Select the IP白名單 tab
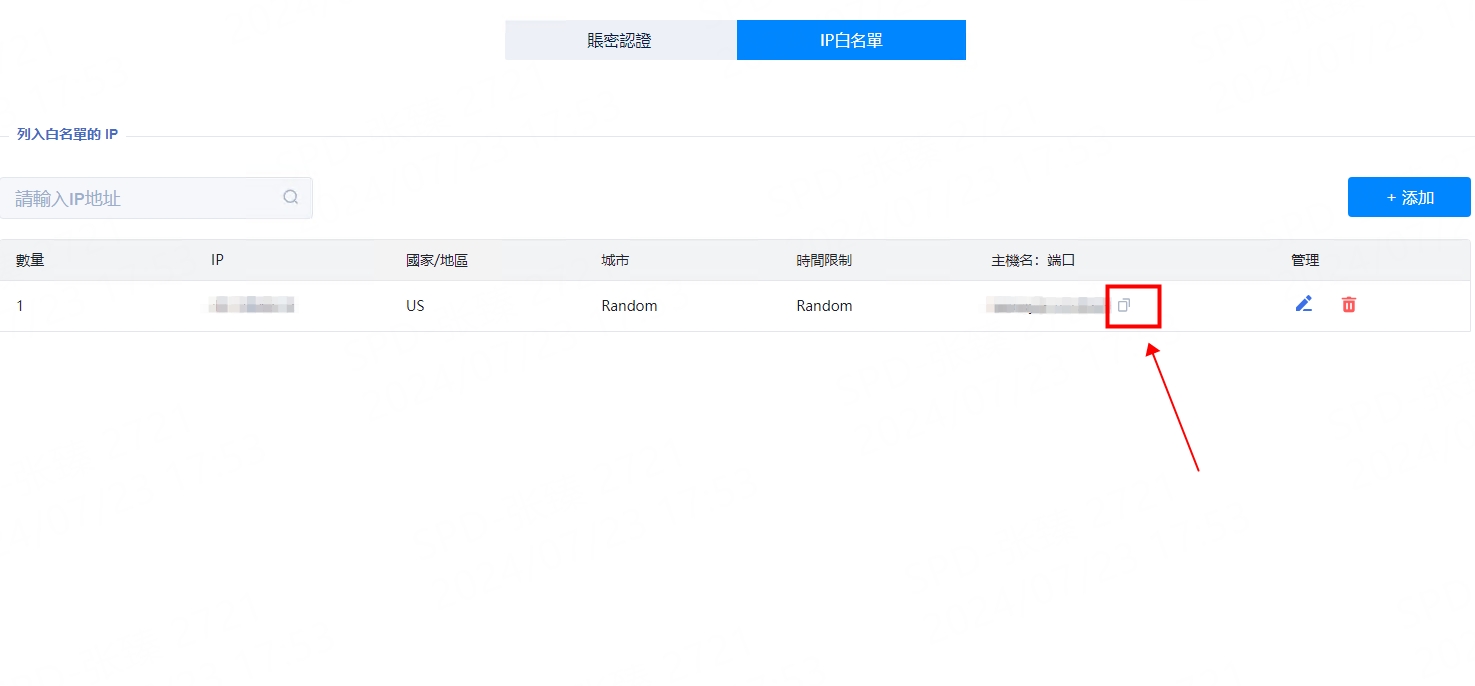The image size is (1475, 686). coord(851,41)
